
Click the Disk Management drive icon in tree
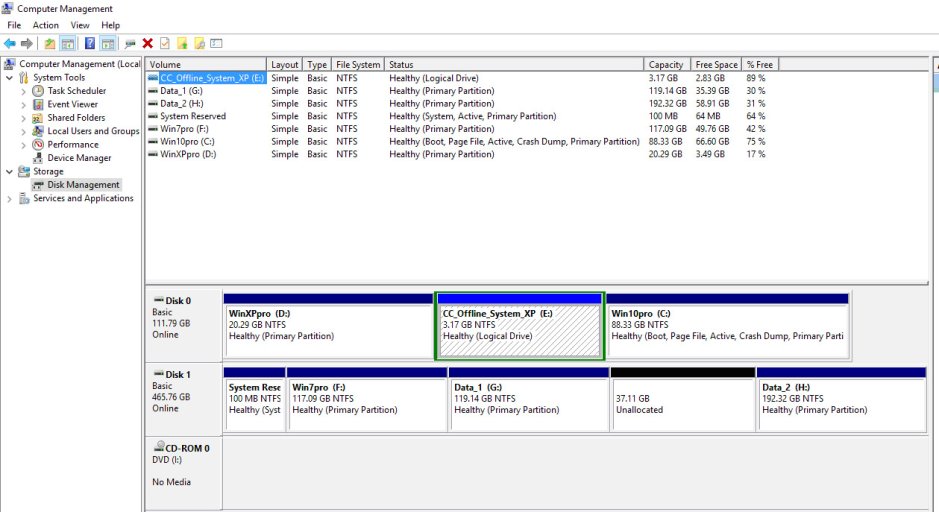click(x=38, y=185)
